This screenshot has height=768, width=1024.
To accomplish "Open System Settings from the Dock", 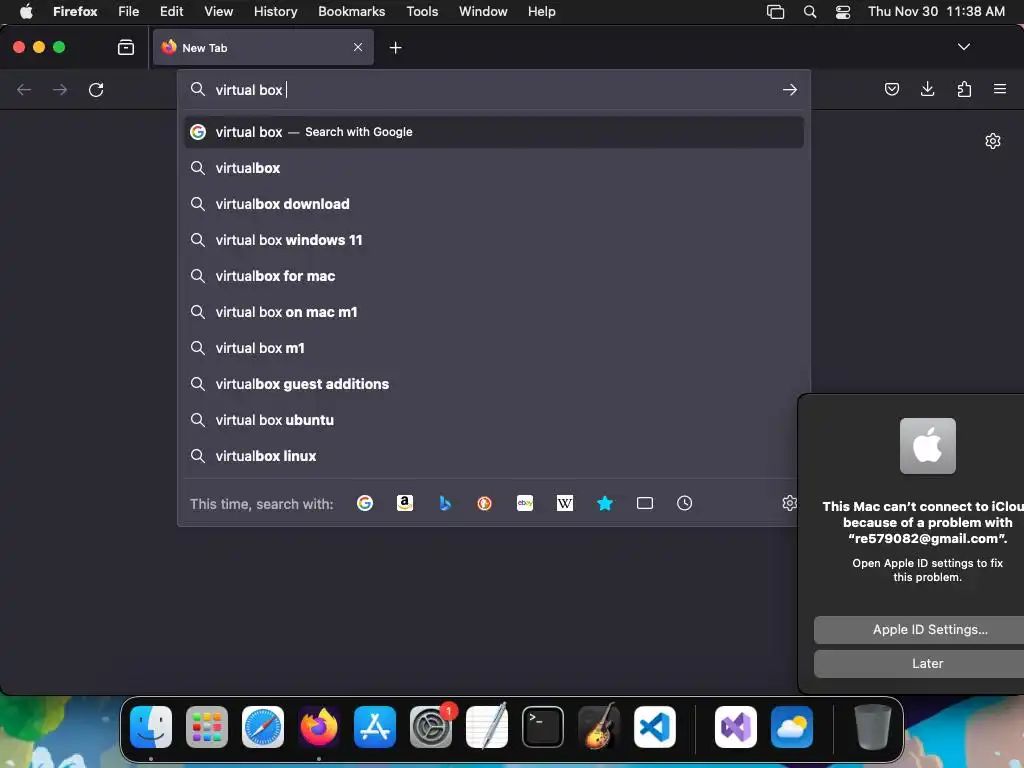I will tap(431, 727).
